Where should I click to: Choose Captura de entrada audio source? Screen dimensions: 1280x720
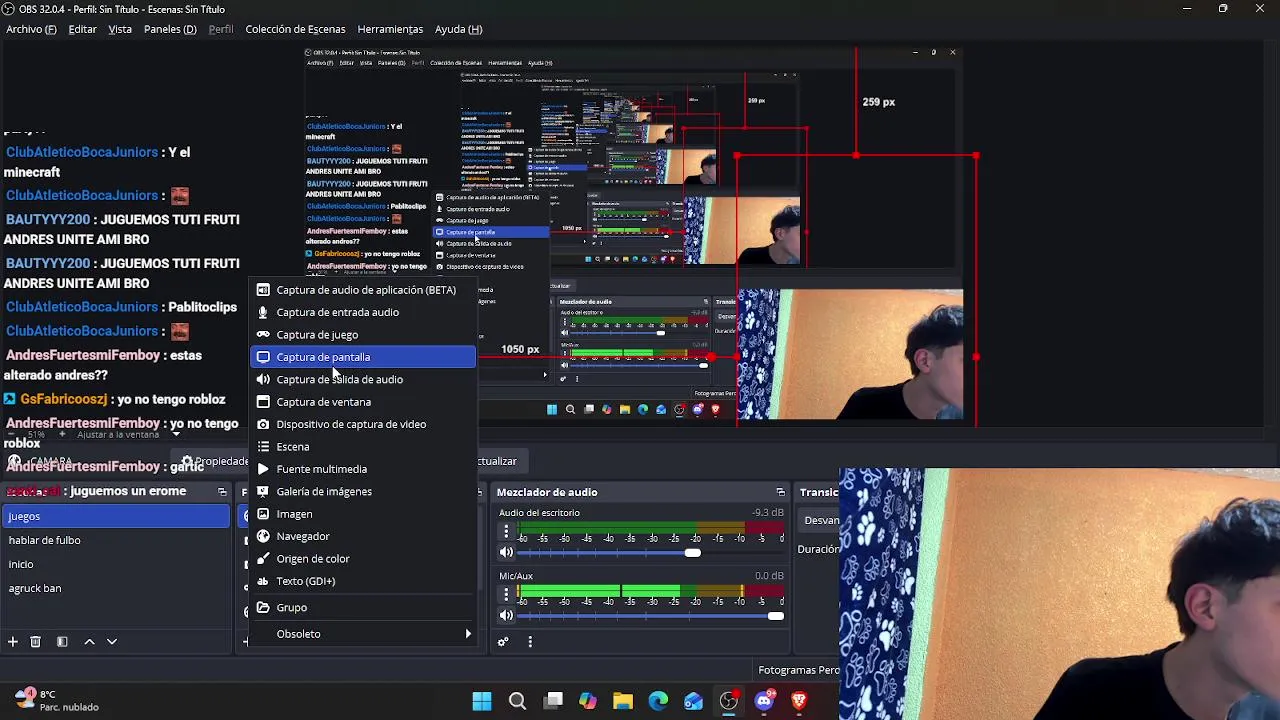363,312
